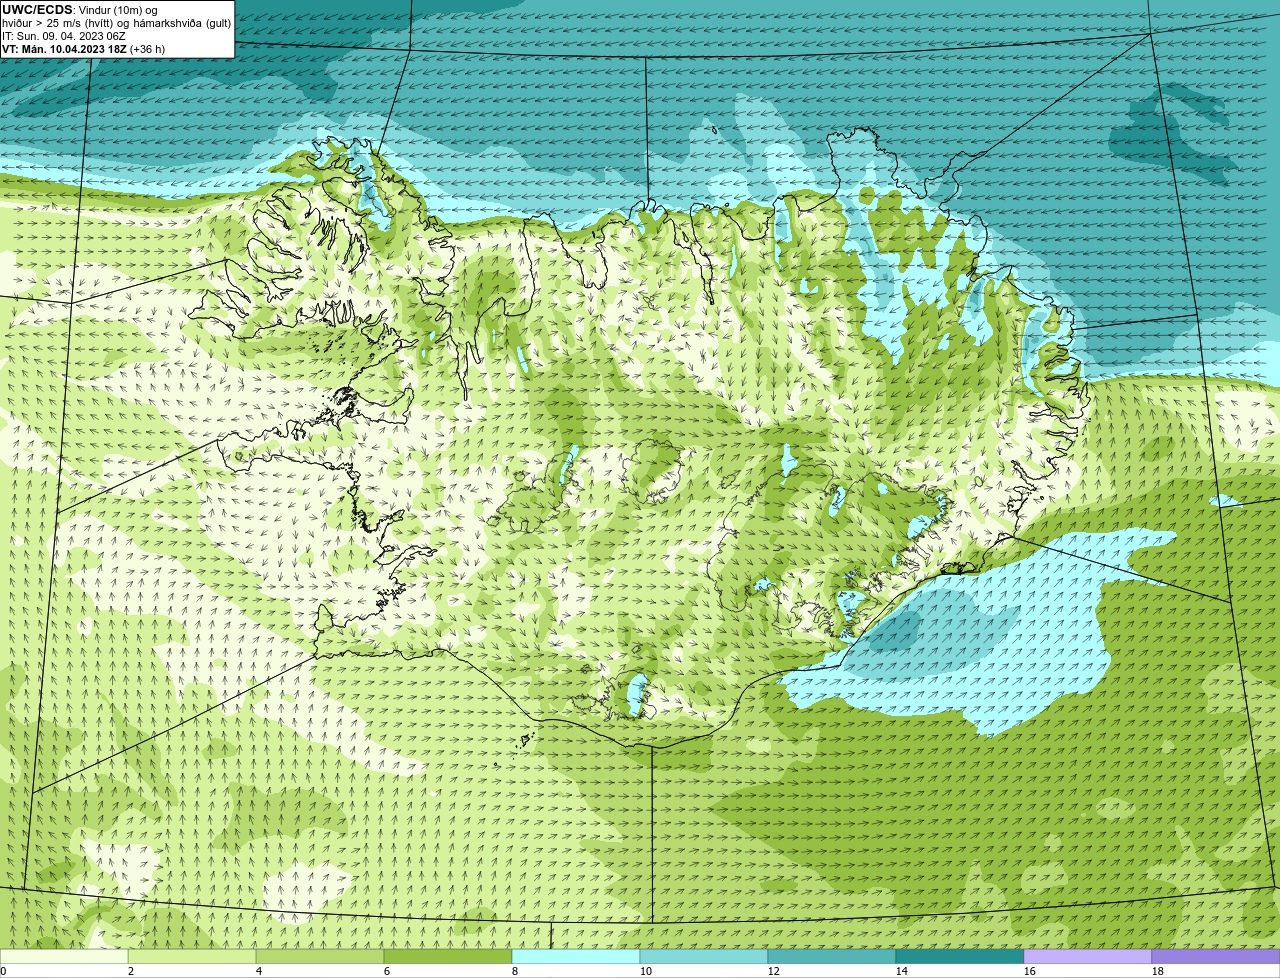Click the '4' label on the color scale
The height and width of the screenshot is (978, 1280).
click(259, 971)
